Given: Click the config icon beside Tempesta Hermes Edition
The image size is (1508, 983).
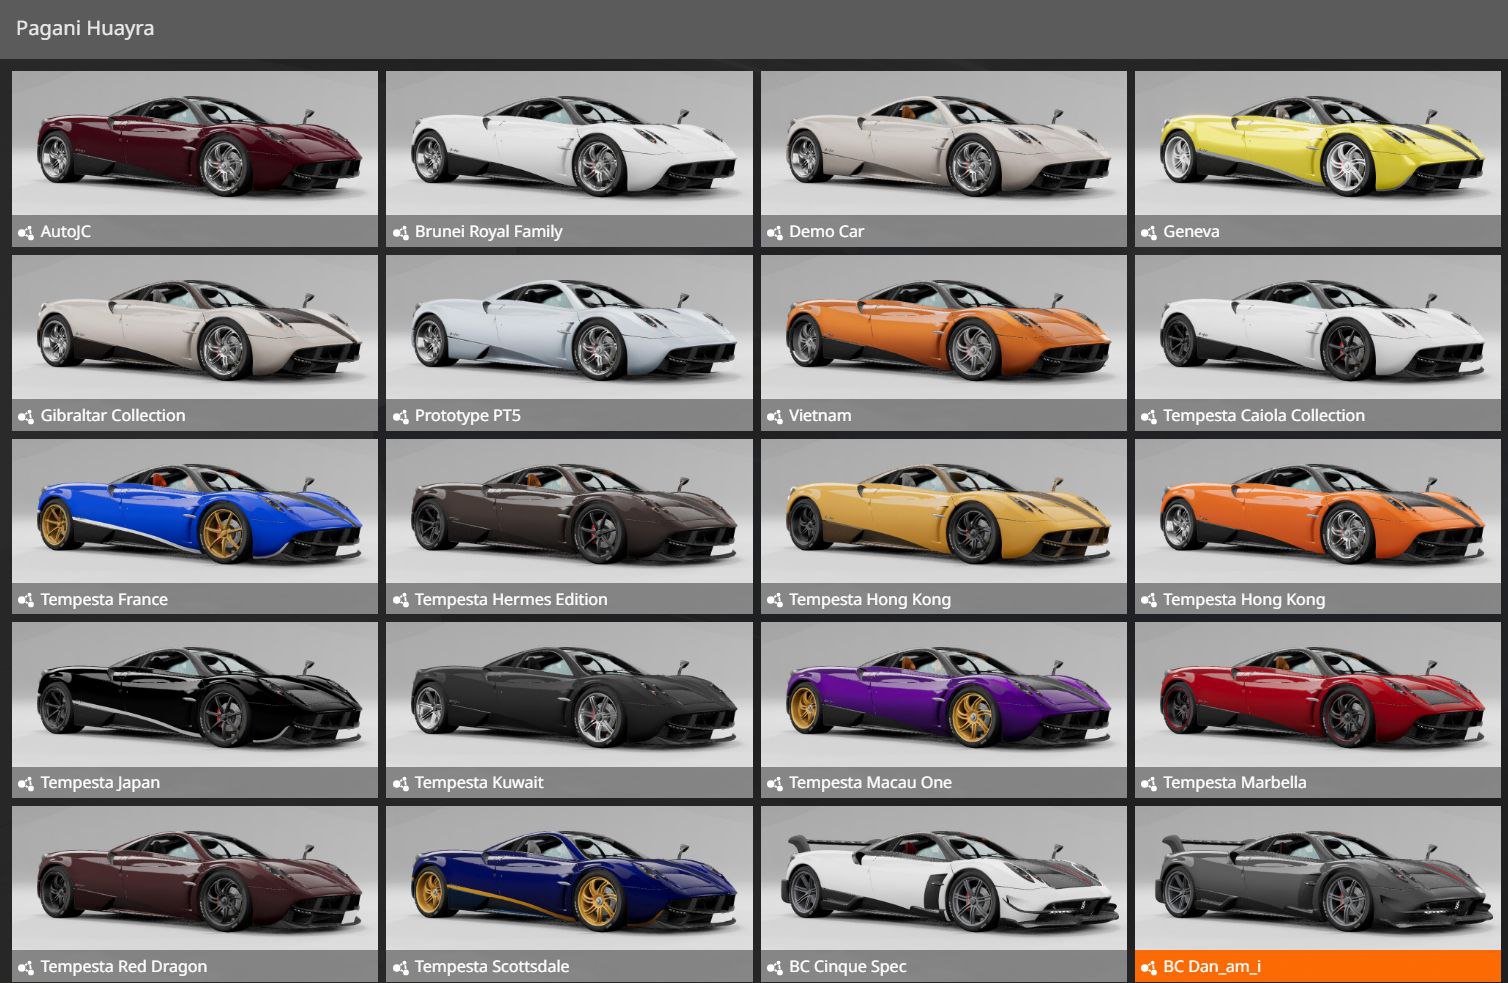Looking at the screenshot, I should [400, 600].
